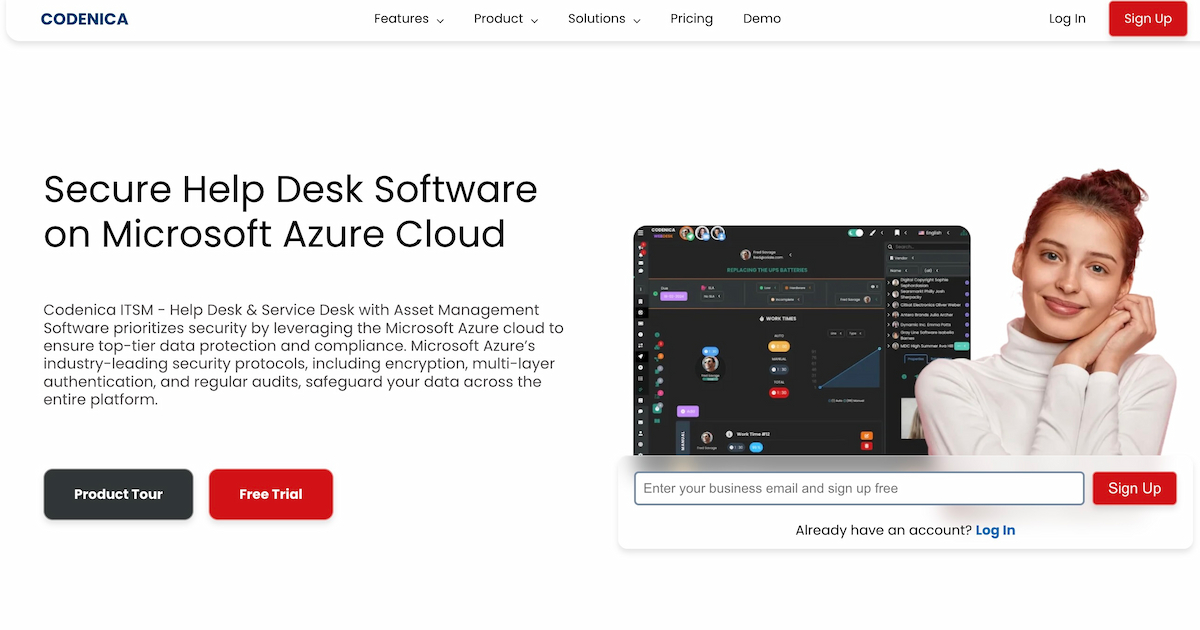
Task: Click the search icon in the vendor panel
Action: click(891, 247)
